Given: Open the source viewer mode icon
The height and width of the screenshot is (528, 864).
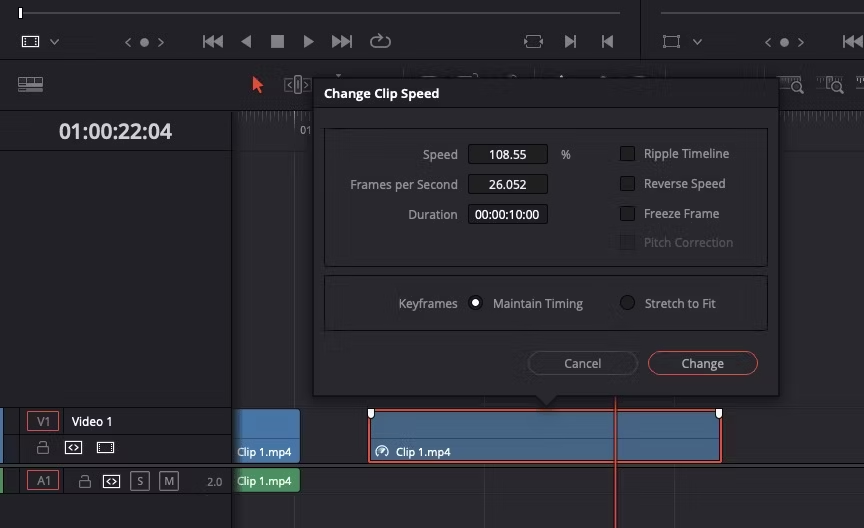Looking at the screenshot, I should coord(30,41).
